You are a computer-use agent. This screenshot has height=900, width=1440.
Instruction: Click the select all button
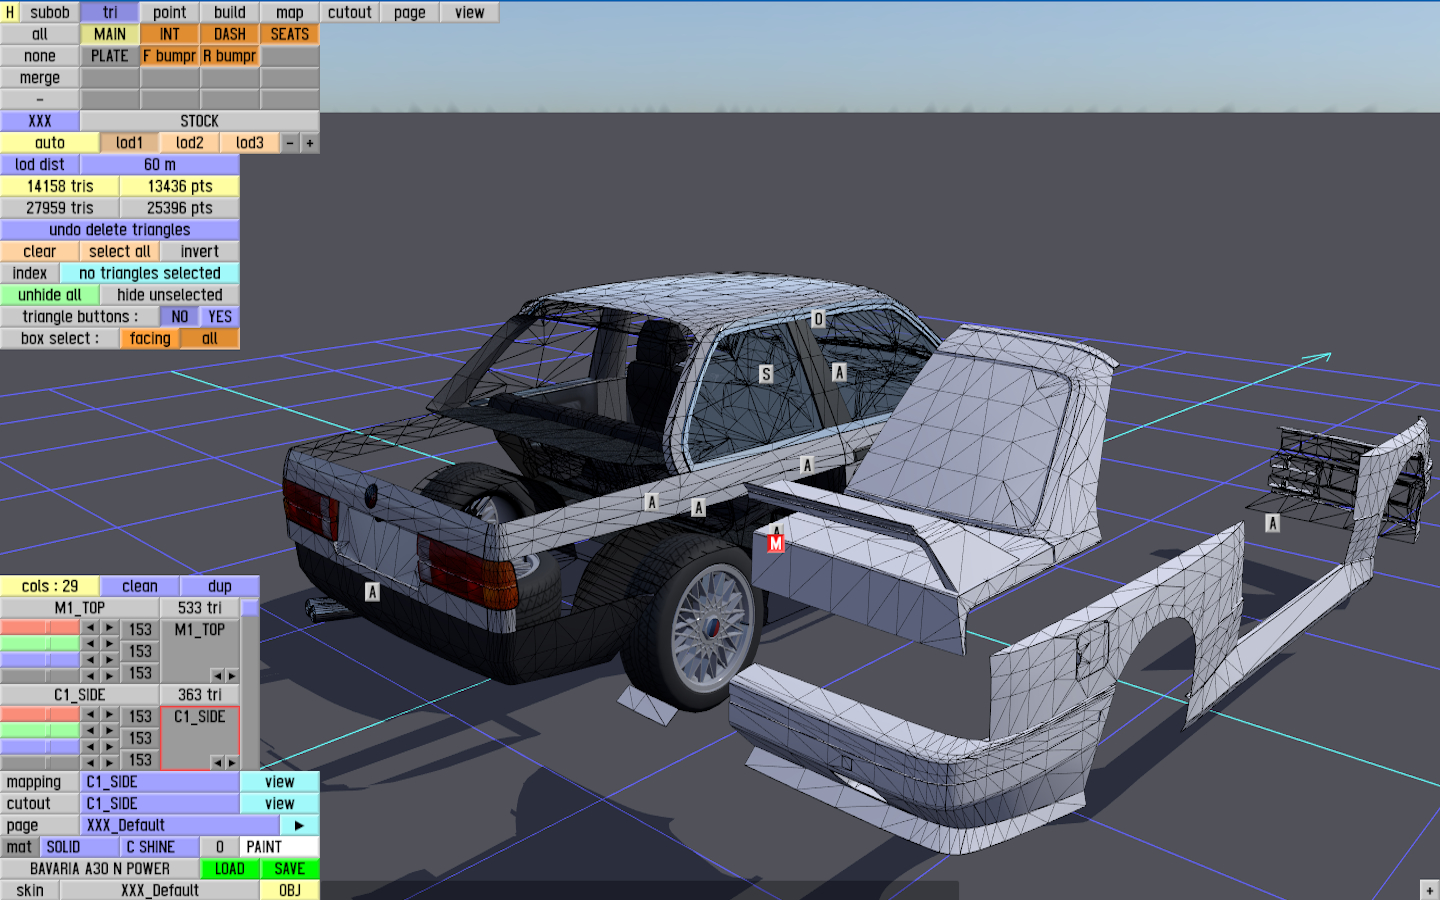120,252
